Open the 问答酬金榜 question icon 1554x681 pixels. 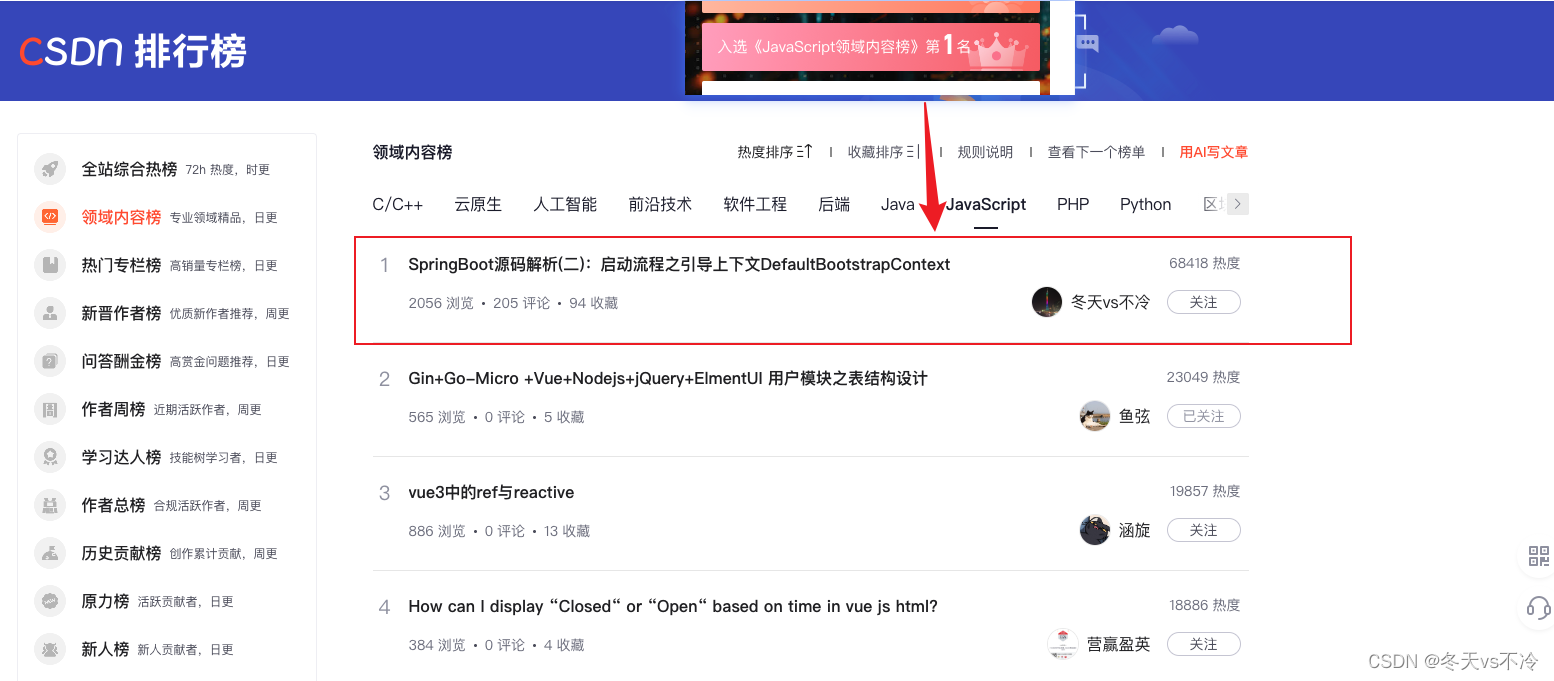point(50,361)
